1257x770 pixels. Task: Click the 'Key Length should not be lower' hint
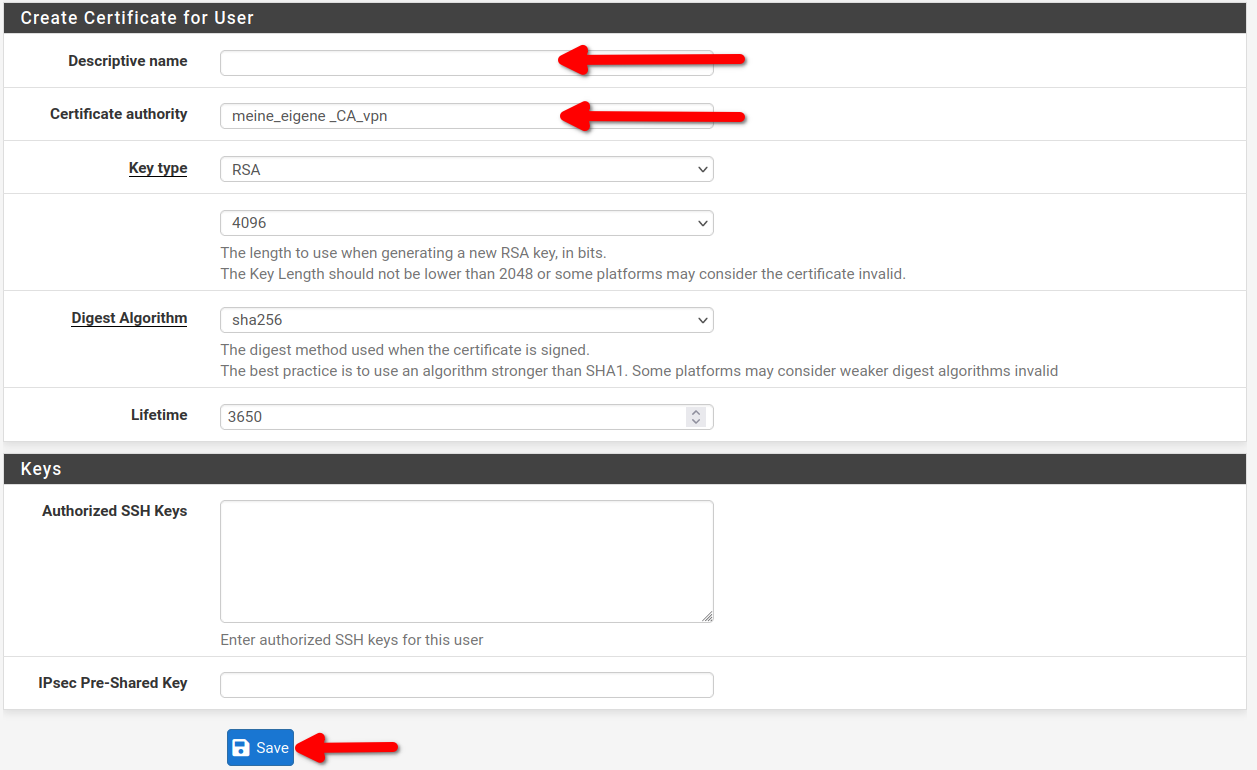point(563,274)
